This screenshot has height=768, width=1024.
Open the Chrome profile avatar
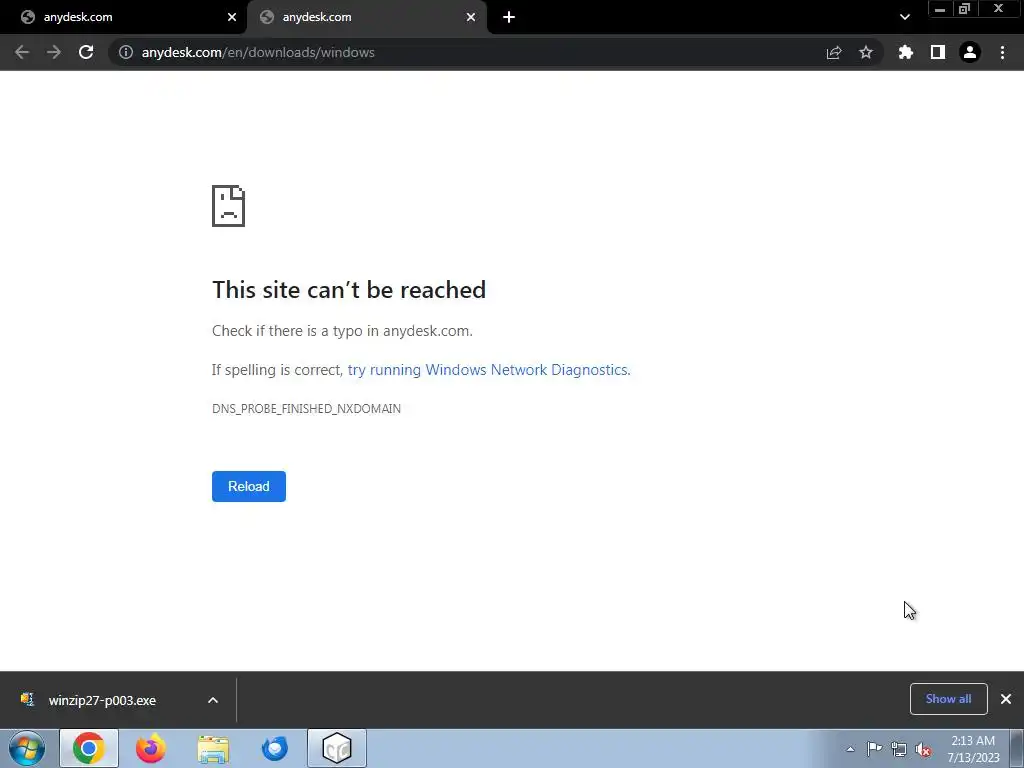(970, 52)
